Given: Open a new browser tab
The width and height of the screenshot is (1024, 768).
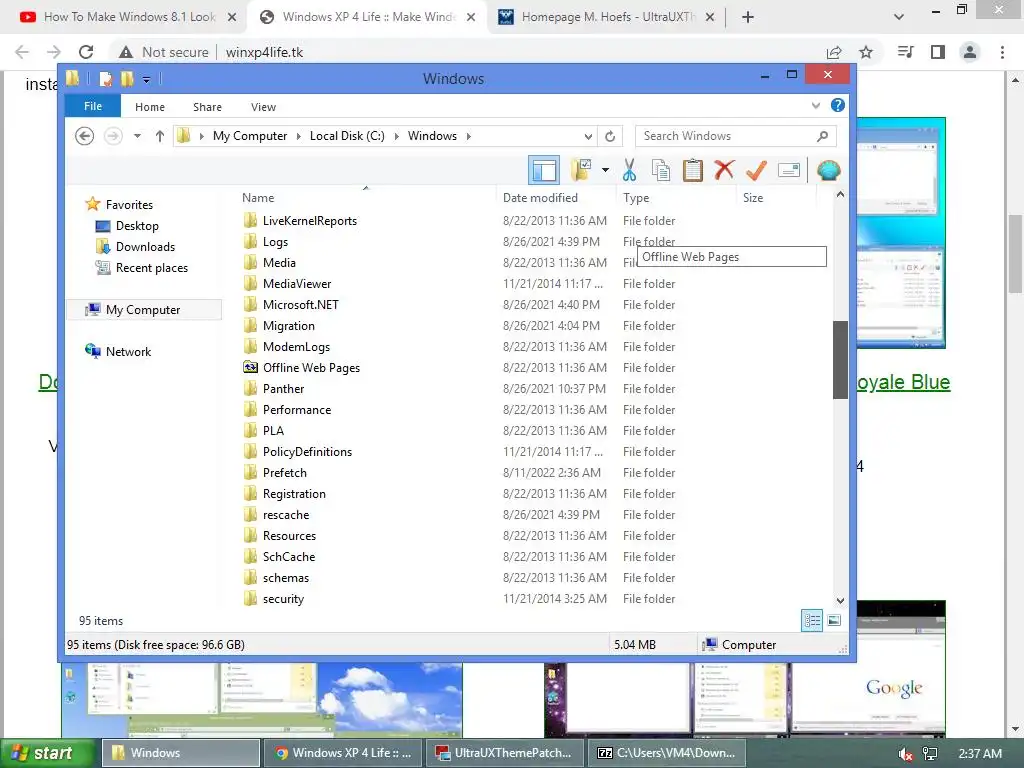Looking at the screenshot, I should (748, 17).
